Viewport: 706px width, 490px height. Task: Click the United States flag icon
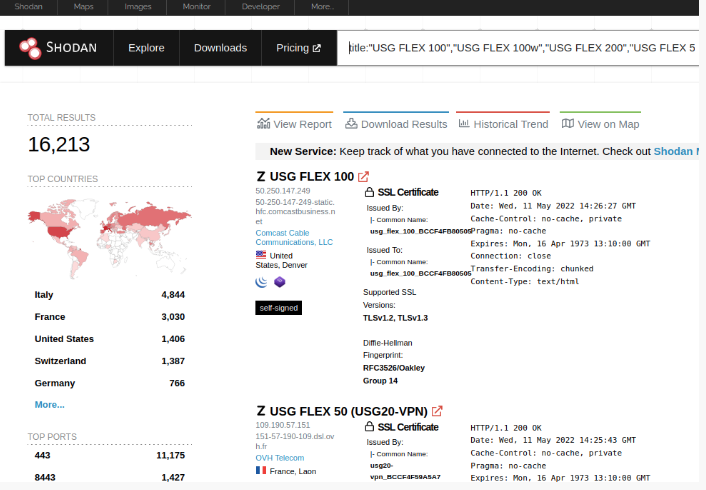[261, 254]
